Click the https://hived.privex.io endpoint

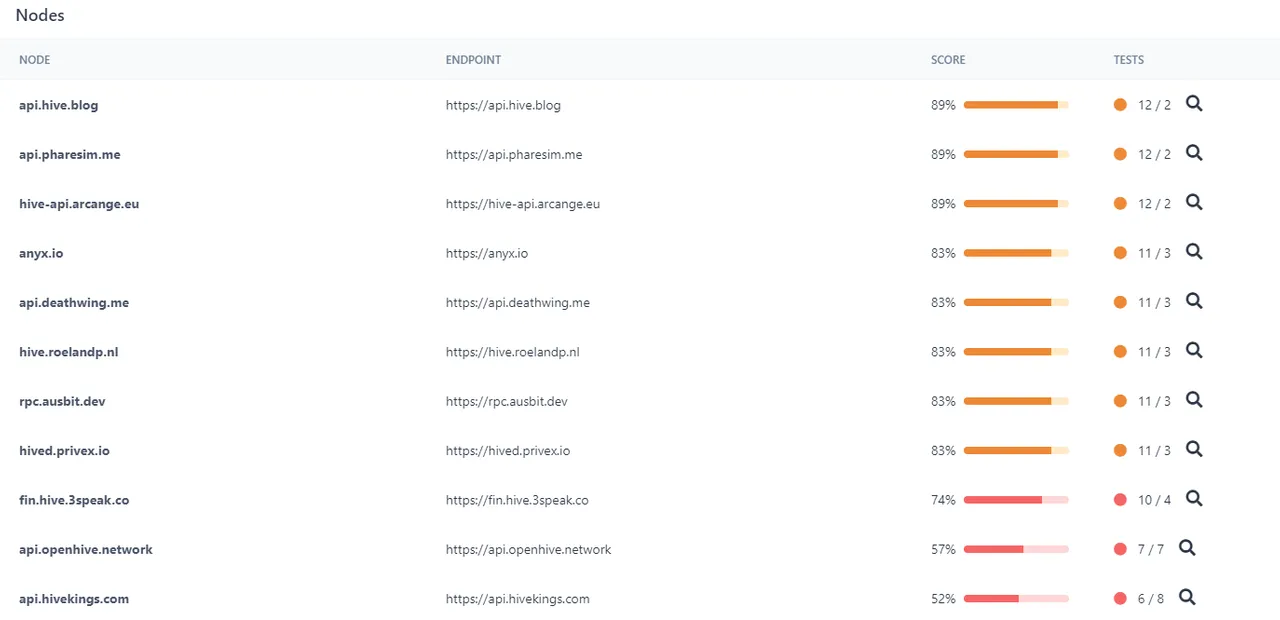508,451
